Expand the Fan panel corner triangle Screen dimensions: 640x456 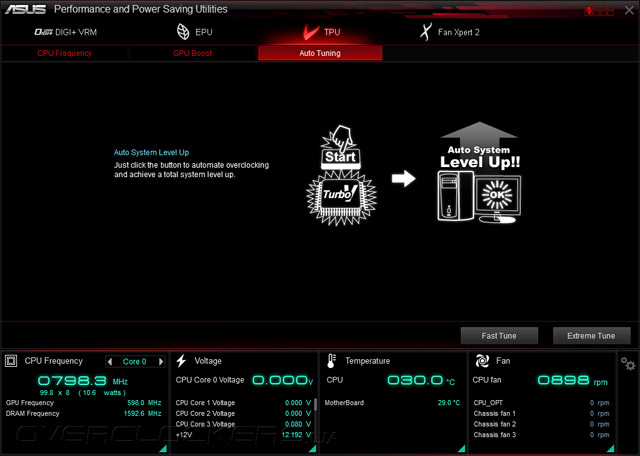coord(610,449)
